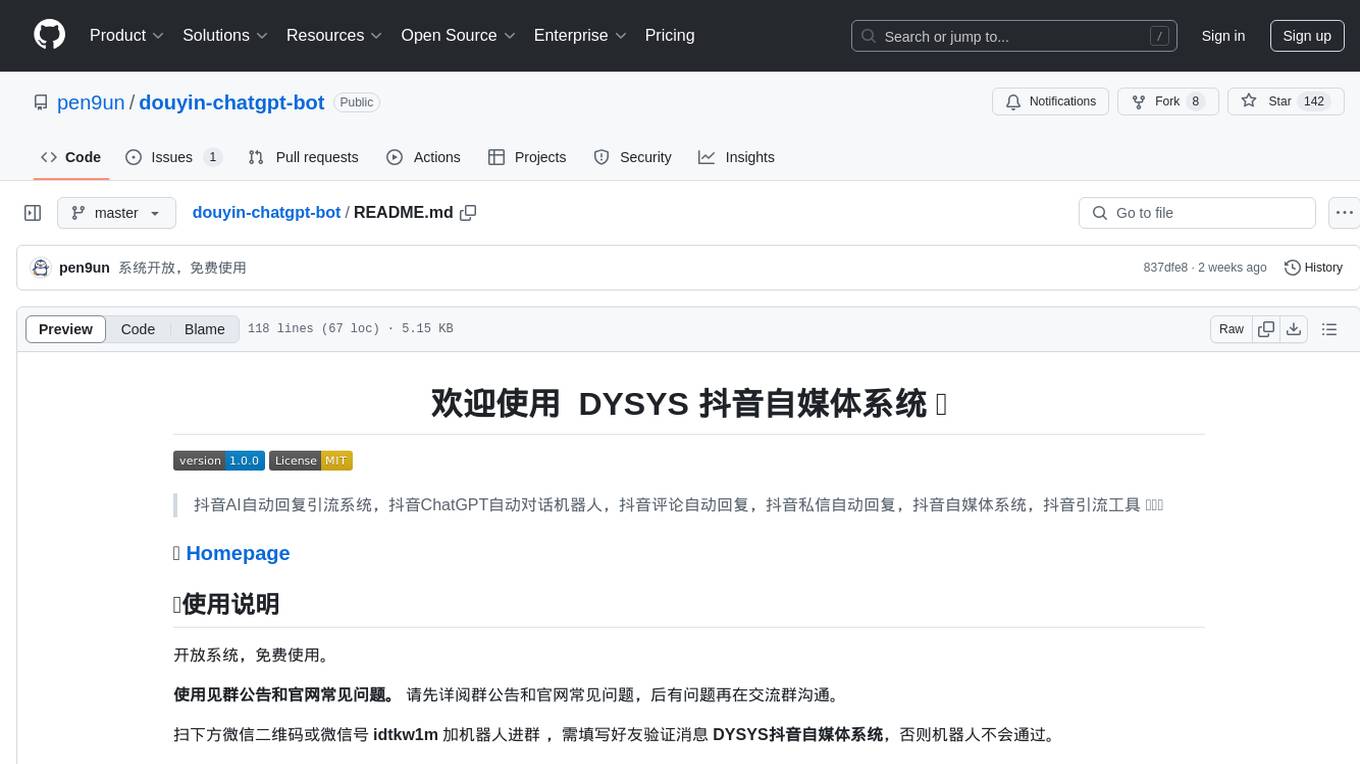Switch to the Projects tab
Image resolution: width=1360 pixels, height=764 pixels.
527,157
